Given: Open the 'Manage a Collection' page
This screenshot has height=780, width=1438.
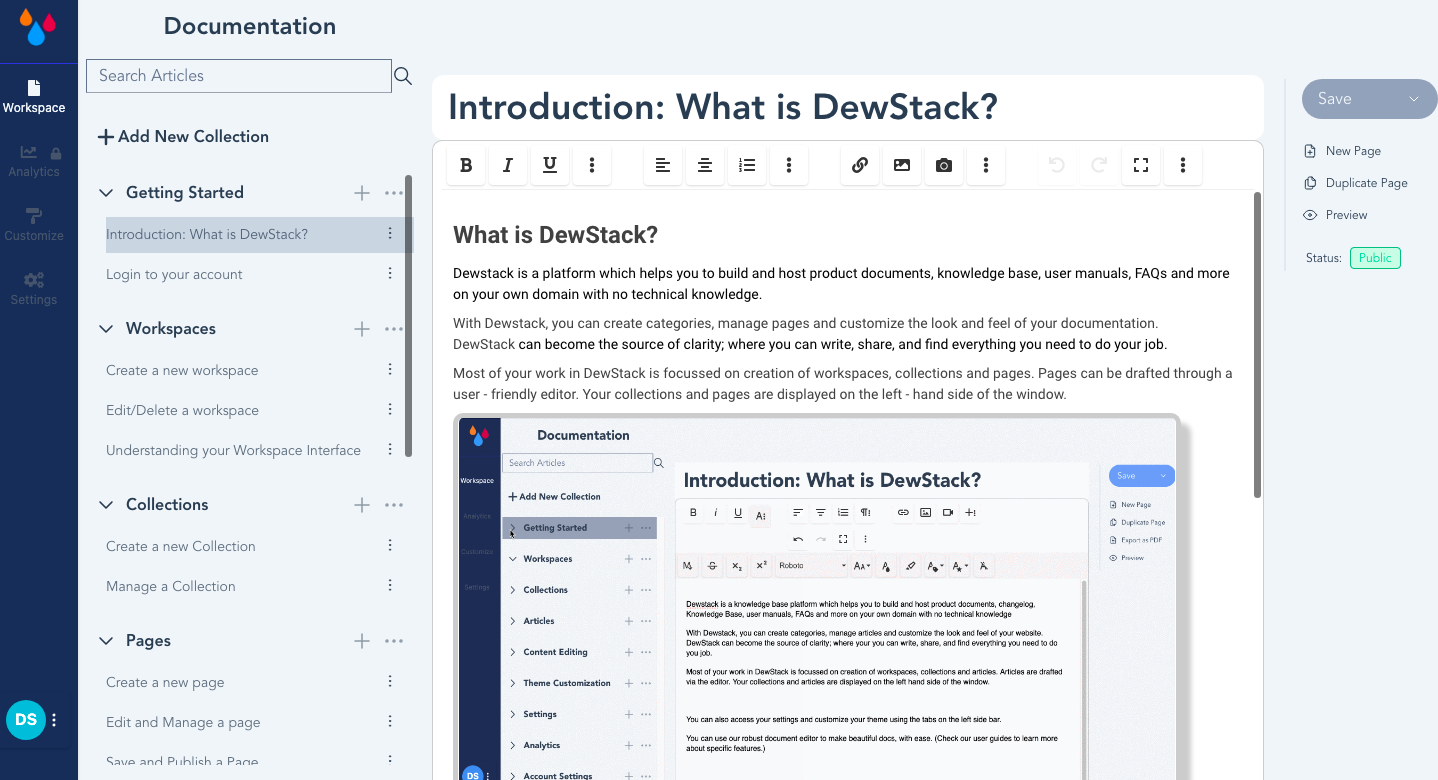Looking at the screenshot, I should tap(171, 587).
